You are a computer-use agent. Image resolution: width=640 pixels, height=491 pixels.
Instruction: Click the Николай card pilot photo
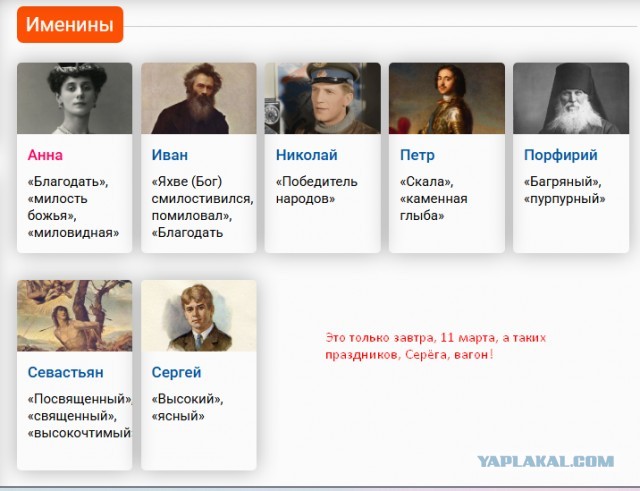[x=322, y=98]
